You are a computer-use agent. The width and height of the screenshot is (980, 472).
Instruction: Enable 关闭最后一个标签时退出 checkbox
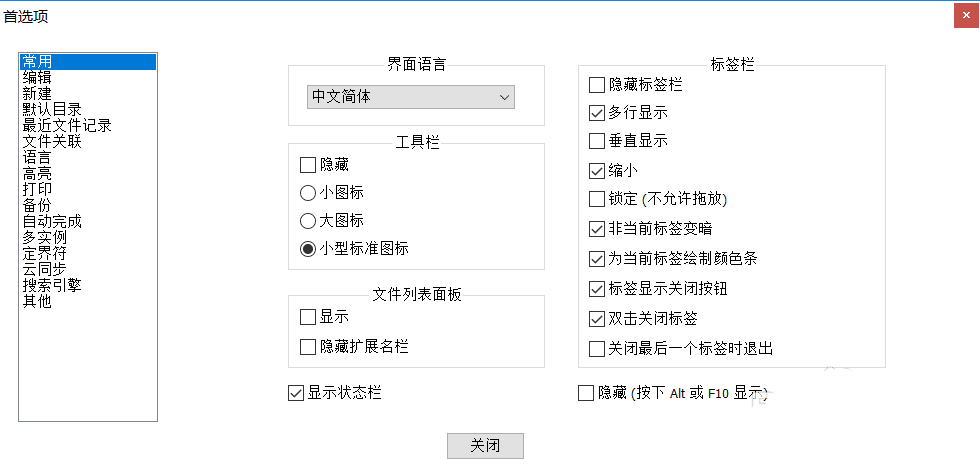point(598,348)
